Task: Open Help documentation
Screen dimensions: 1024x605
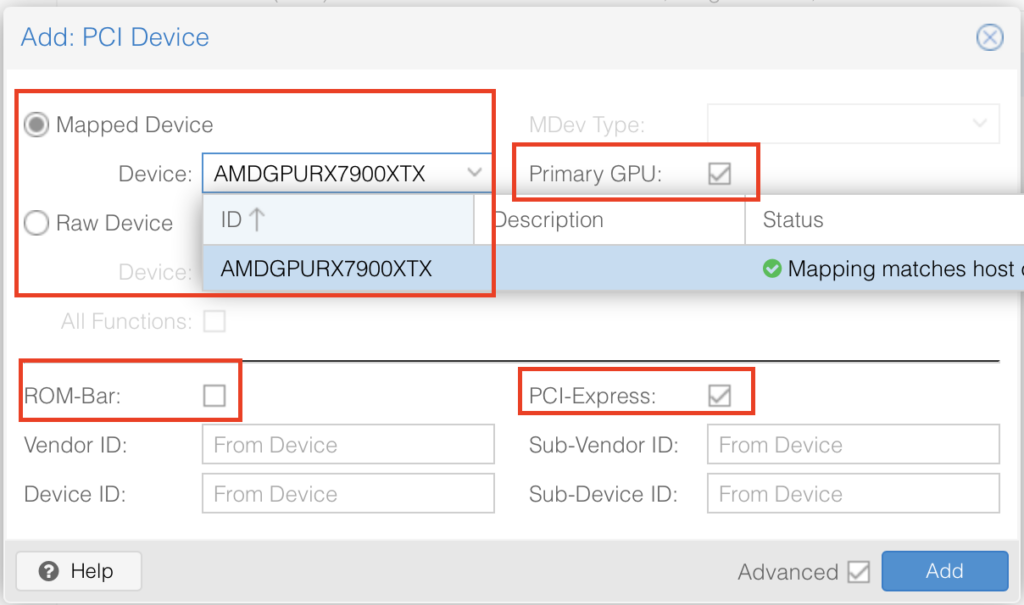Action: coord(77,571)
